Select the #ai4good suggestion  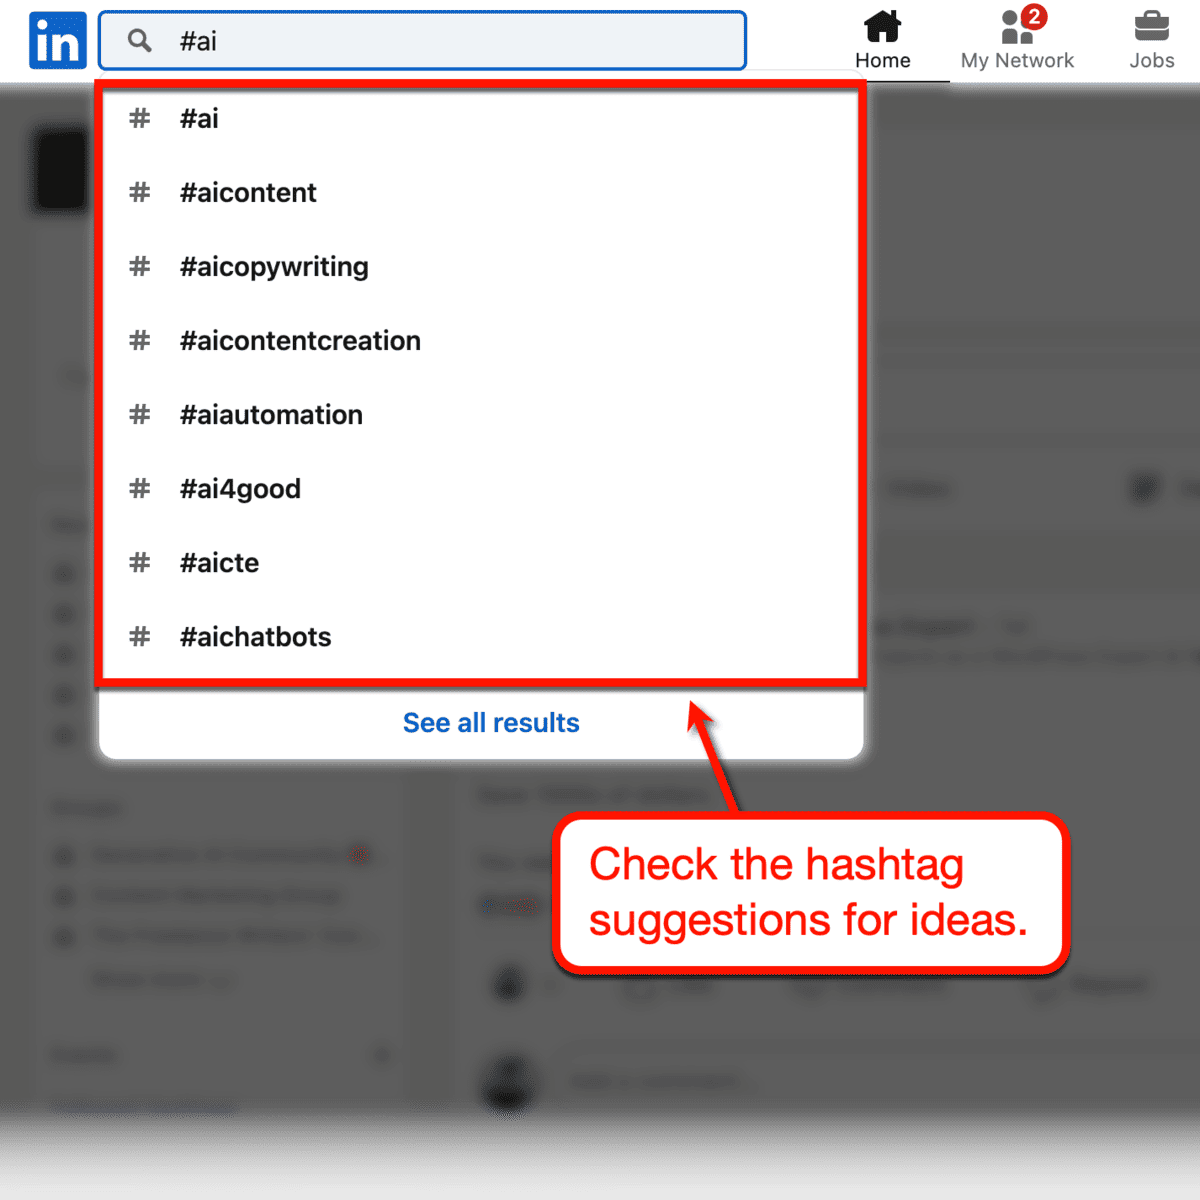(x=240, y=488)
